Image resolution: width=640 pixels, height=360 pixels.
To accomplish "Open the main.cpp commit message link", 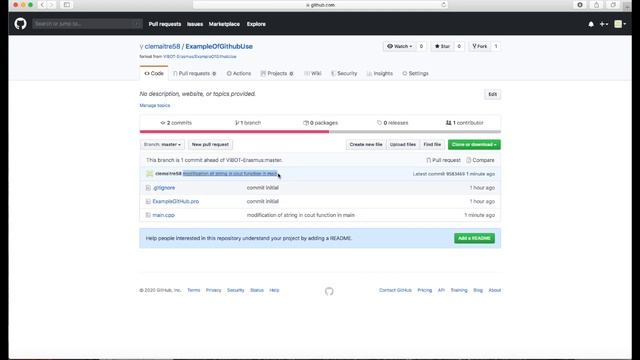I will coord(300,215).
